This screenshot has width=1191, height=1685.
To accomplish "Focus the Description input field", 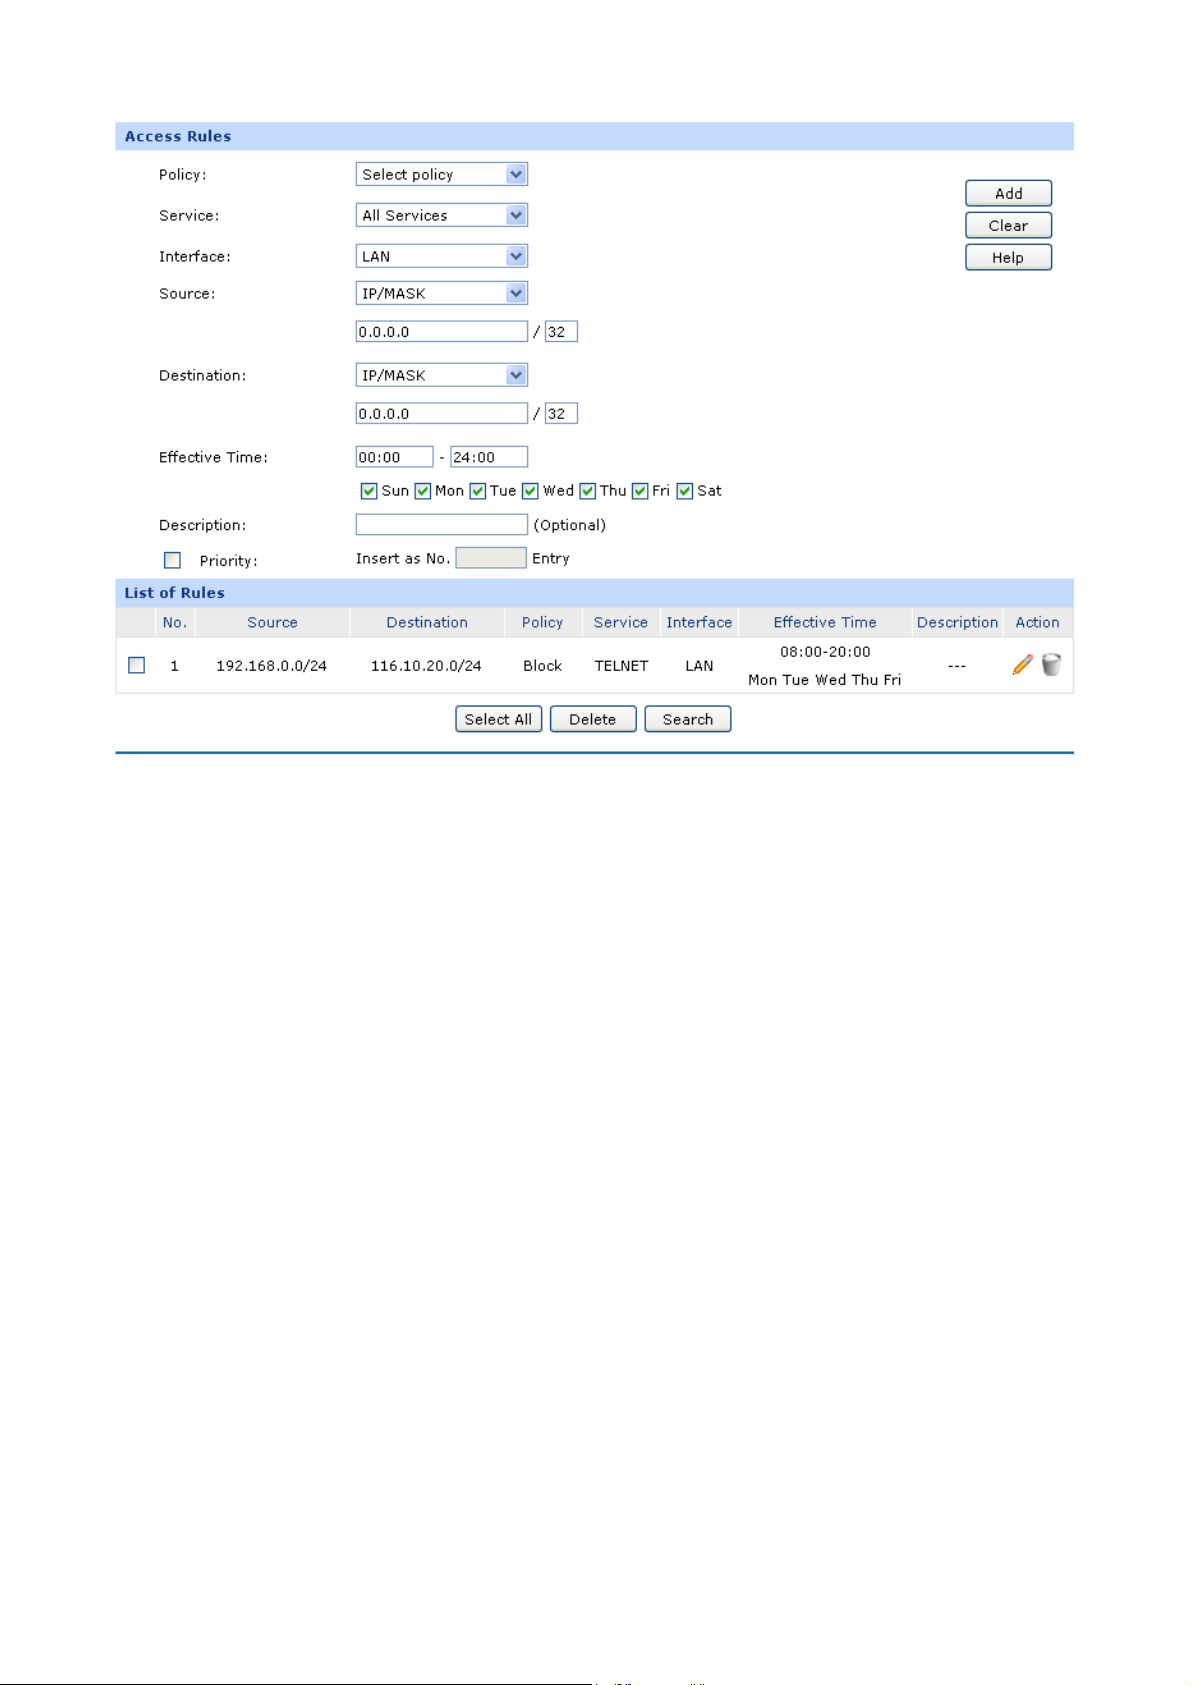I will tap(442, 525).
